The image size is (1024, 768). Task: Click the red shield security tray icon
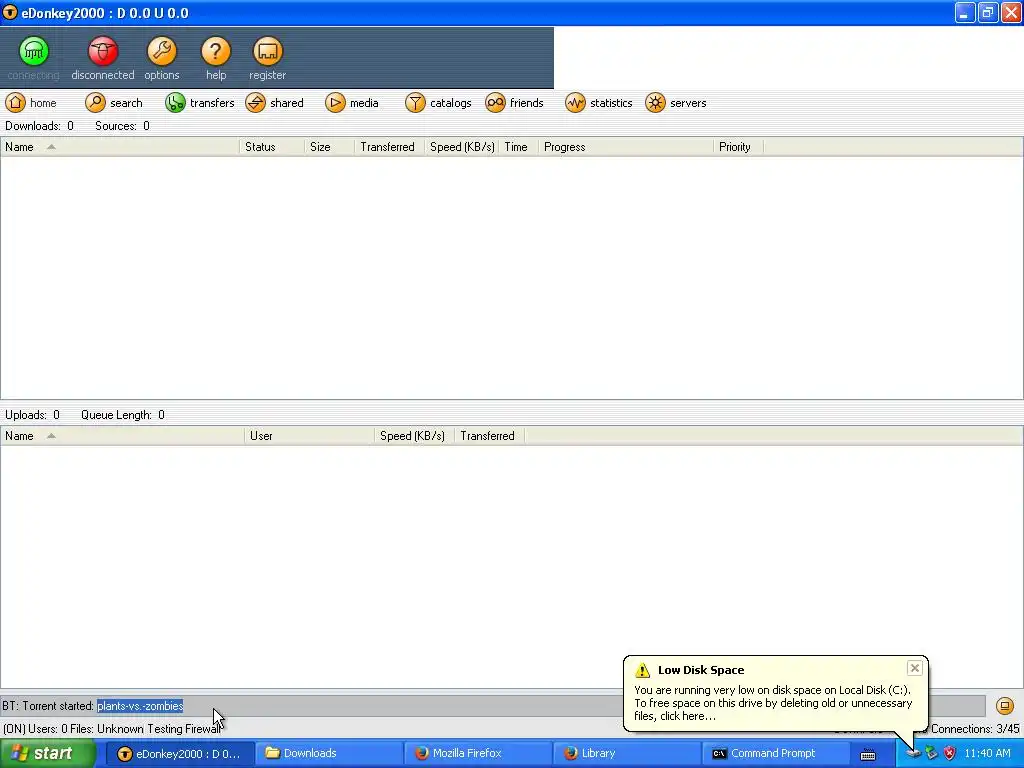950,754
